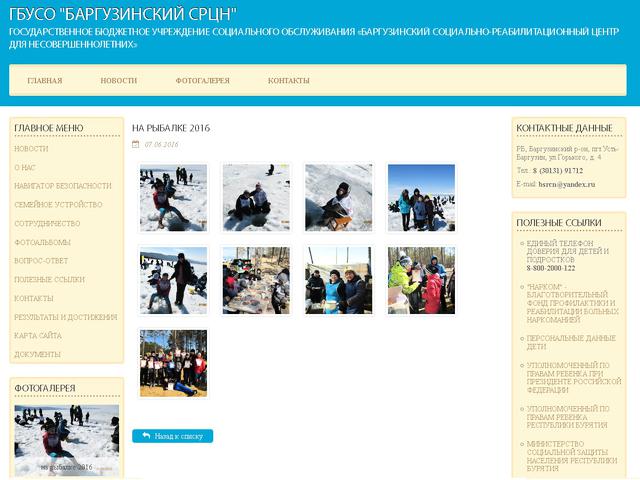640x480 pixels.
Task: Open photo of table with fish catch
Action: 256,280
